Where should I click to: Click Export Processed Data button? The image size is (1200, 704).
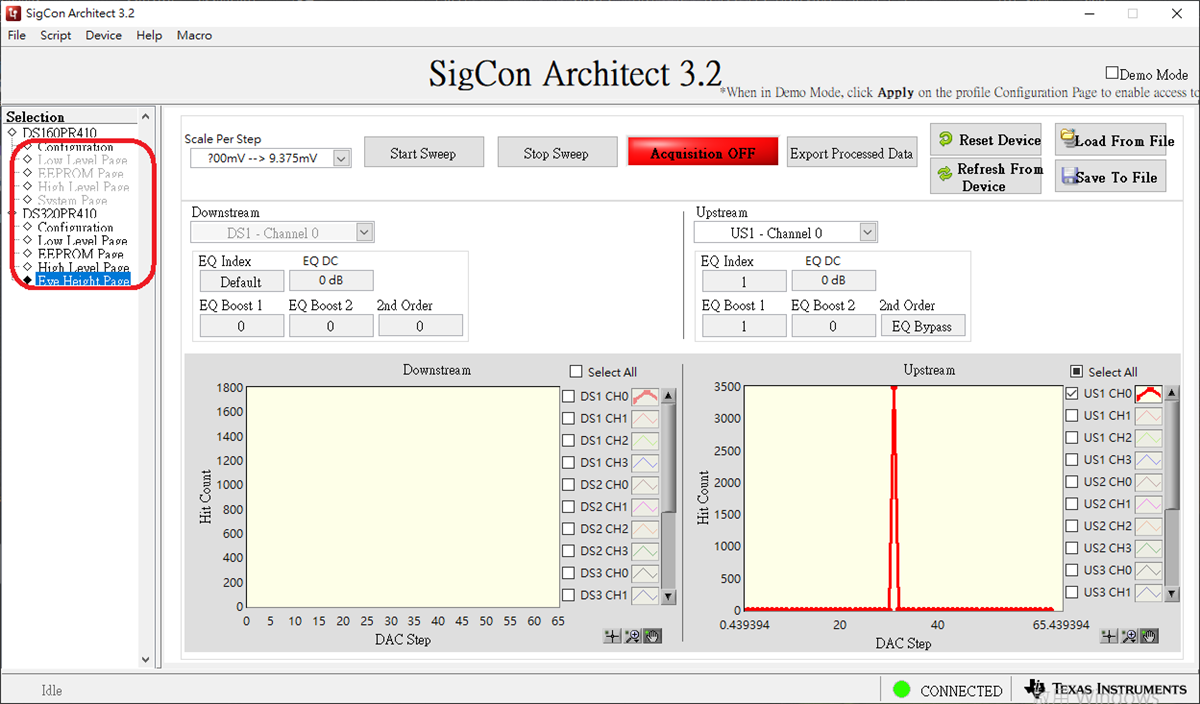[851, 153]
